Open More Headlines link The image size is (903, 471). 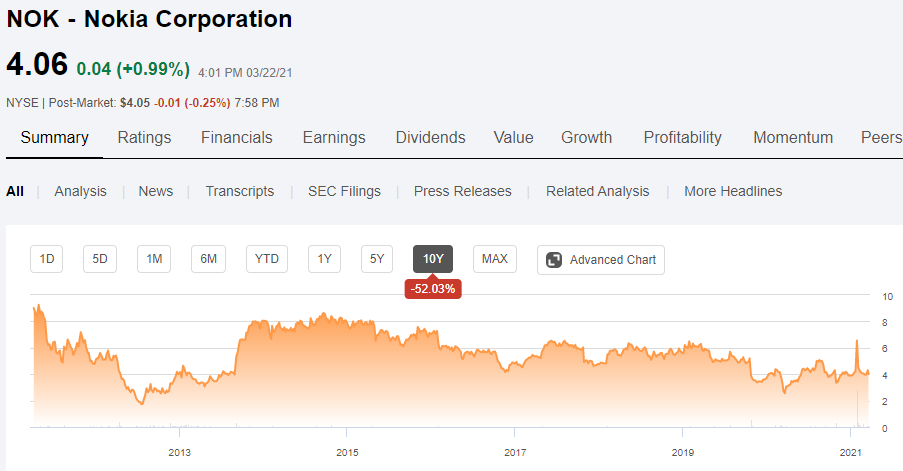pos(733,191)
